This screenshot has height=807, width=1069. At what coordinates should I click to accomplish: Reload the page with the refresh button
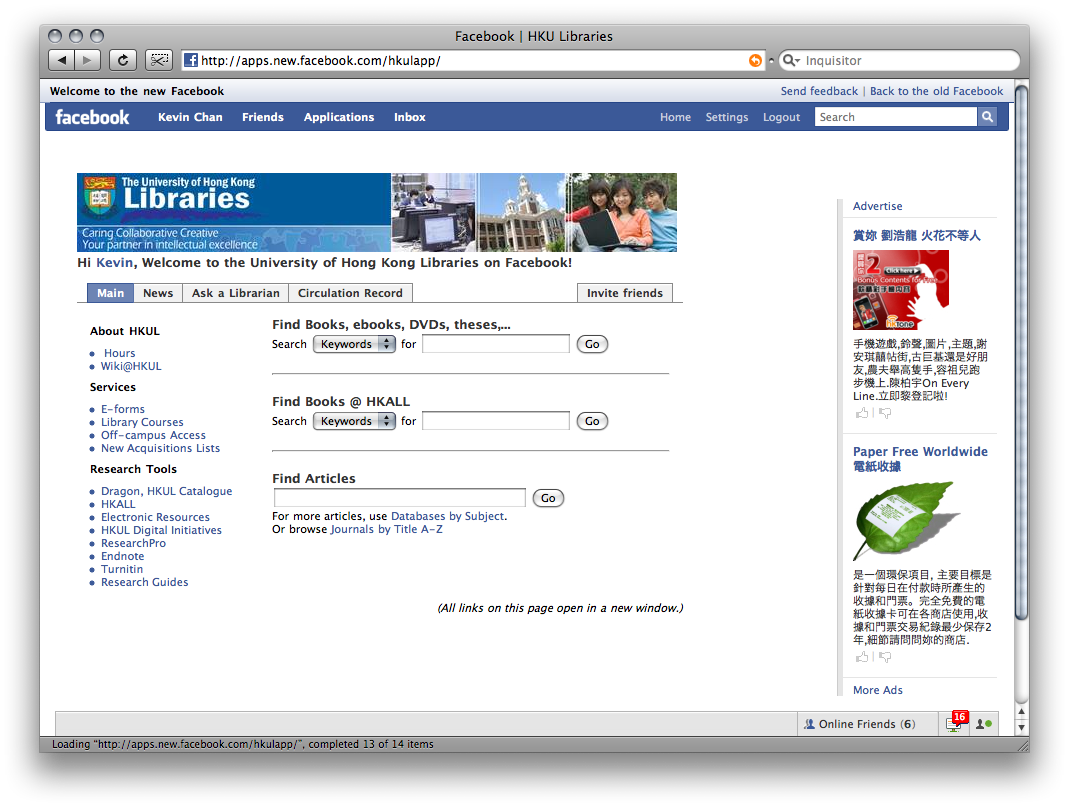[x=122, y=60]
